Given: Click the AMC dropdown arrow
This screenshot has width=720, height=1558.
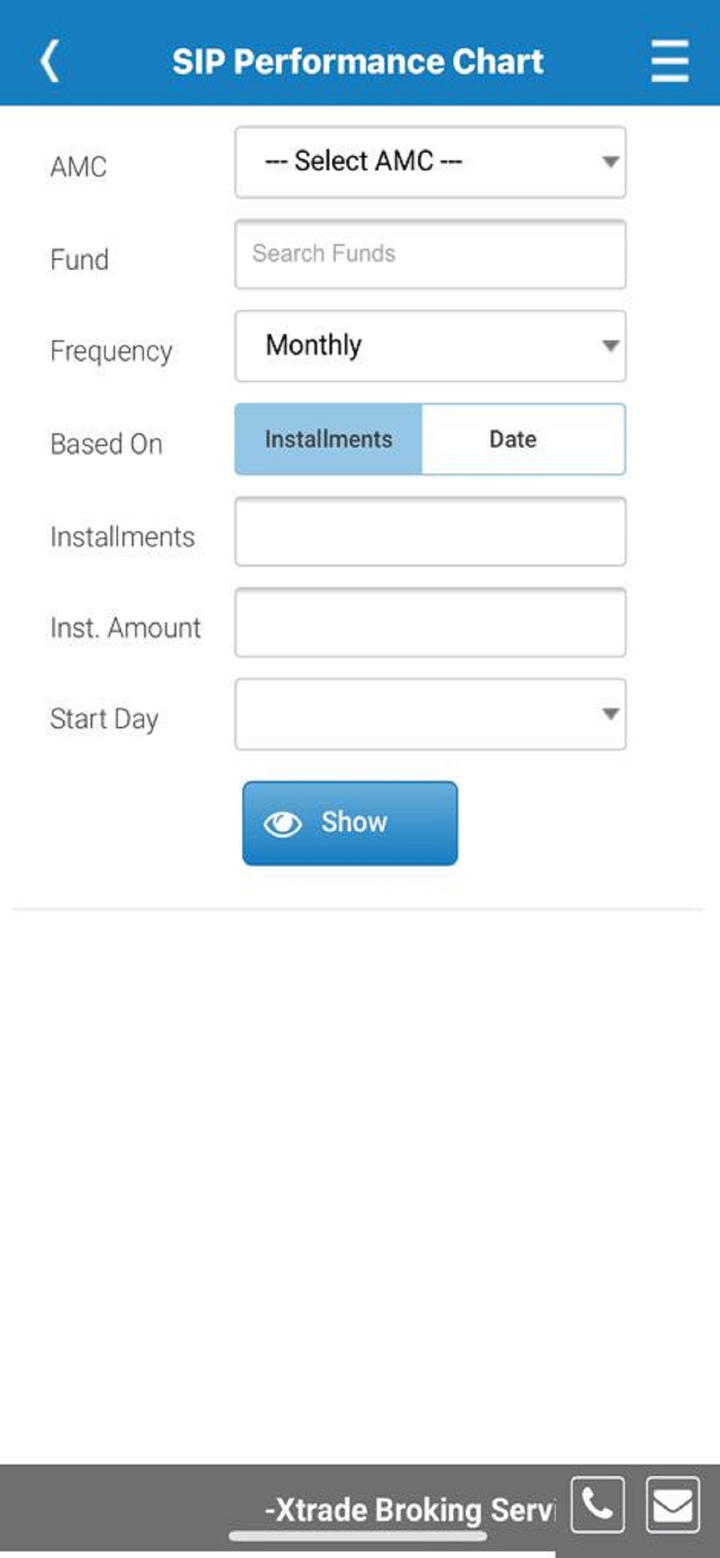Looking at the screenshot, I should click(x=610, y=162).
